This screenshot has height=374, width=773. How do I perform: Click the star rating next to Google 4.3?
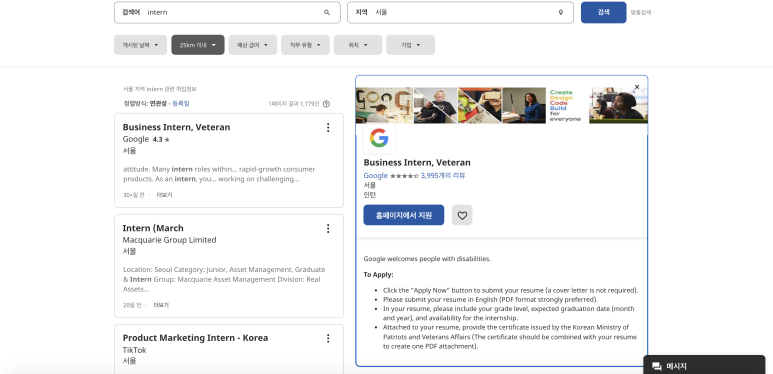(x=167, y=140)
